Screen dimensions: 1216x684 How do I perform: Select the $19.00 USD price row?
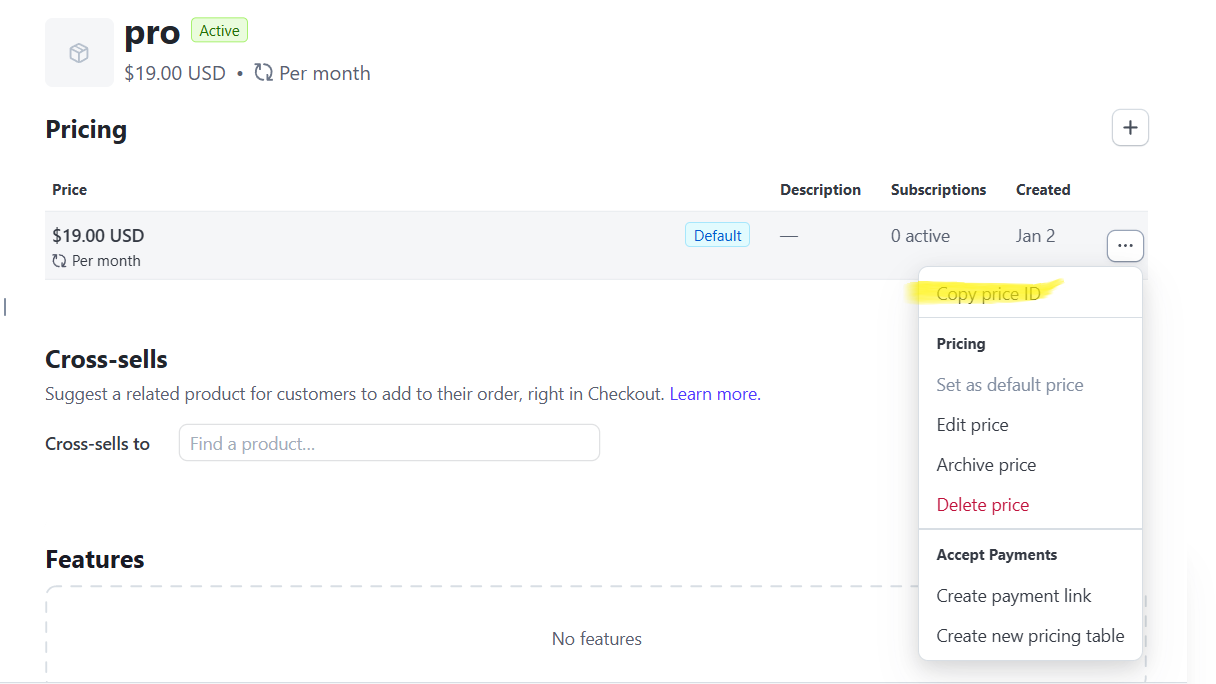point(400,245)
